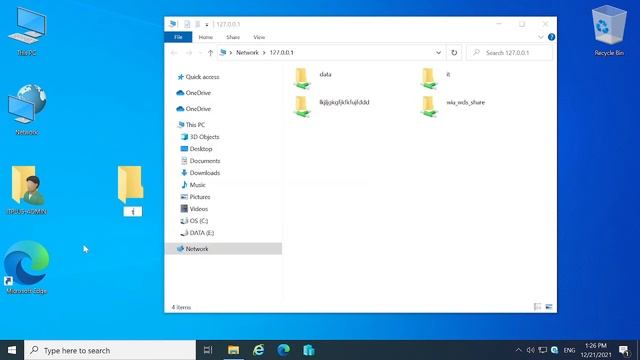Open the network tray icon
This screenshot has height=360, width=640.
[x=542, y=350]
